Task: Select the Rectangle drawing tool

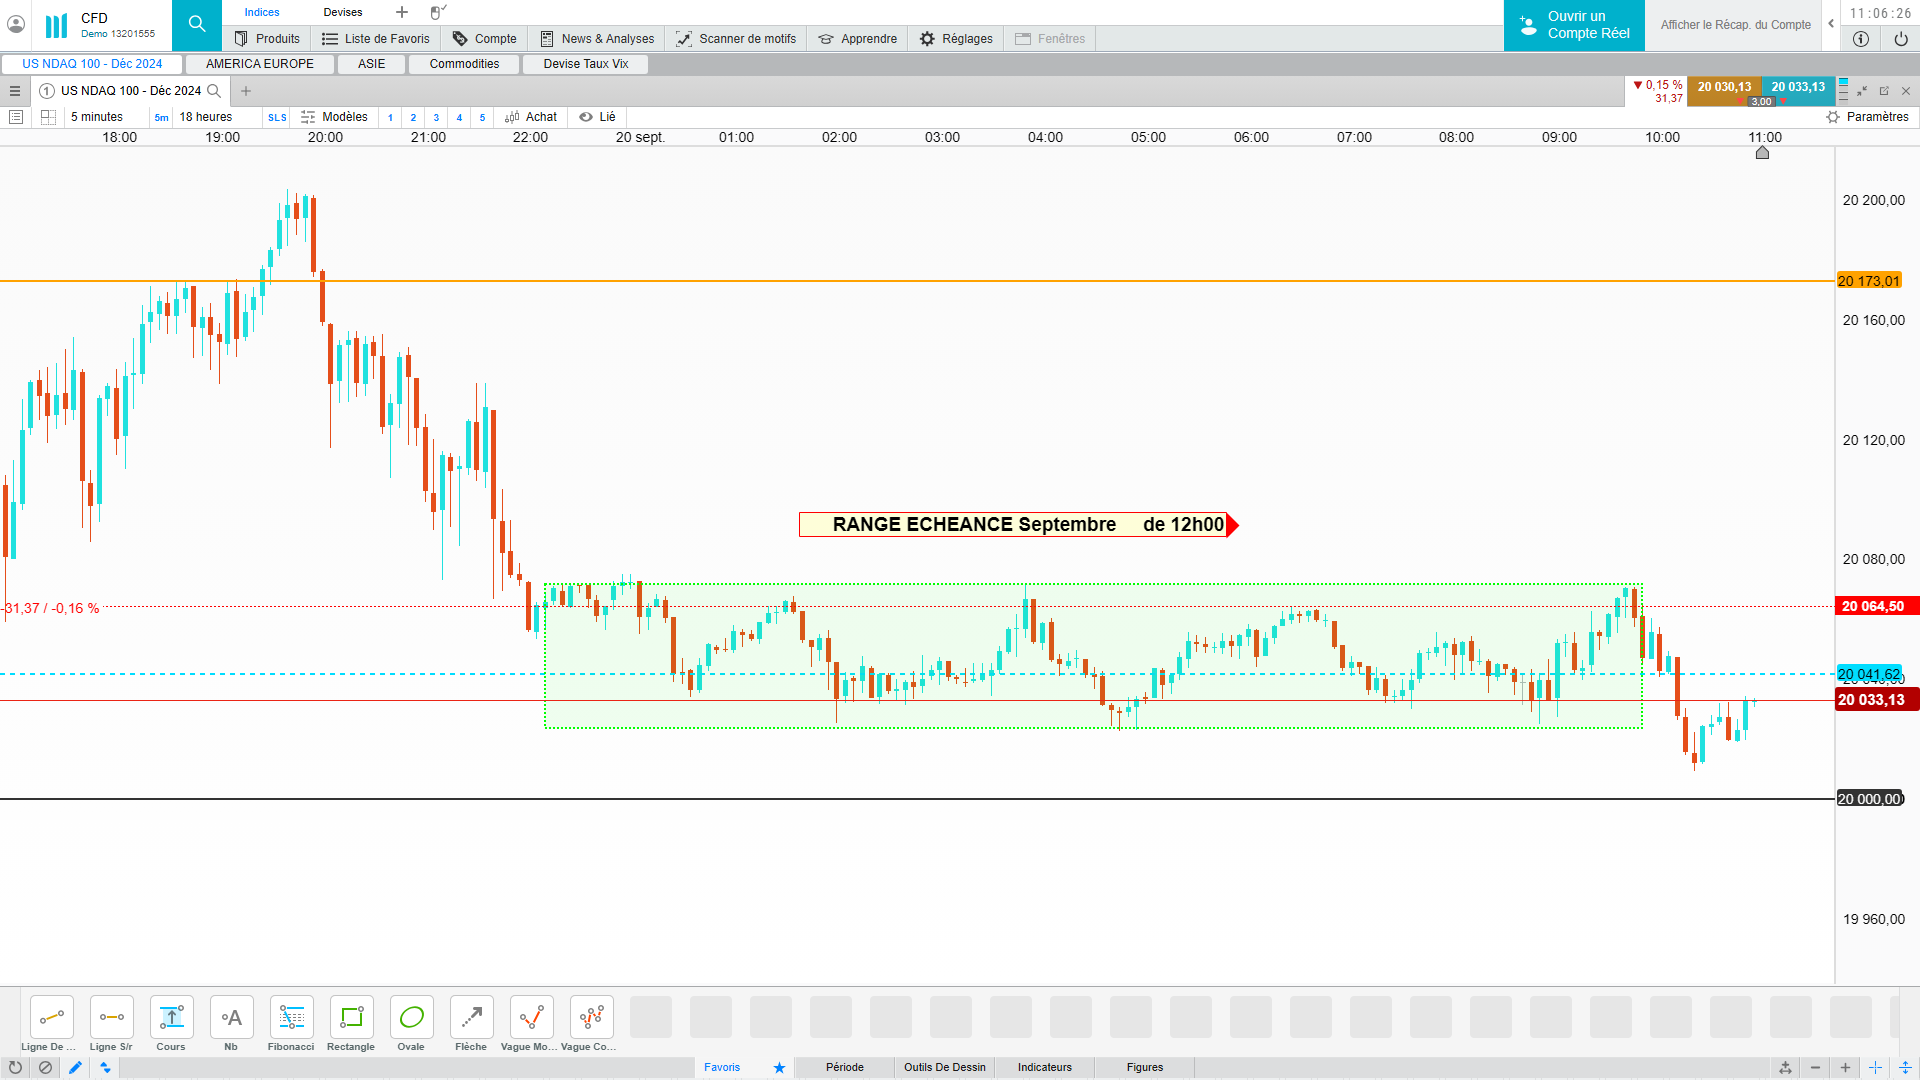Action: (351, 1018)
